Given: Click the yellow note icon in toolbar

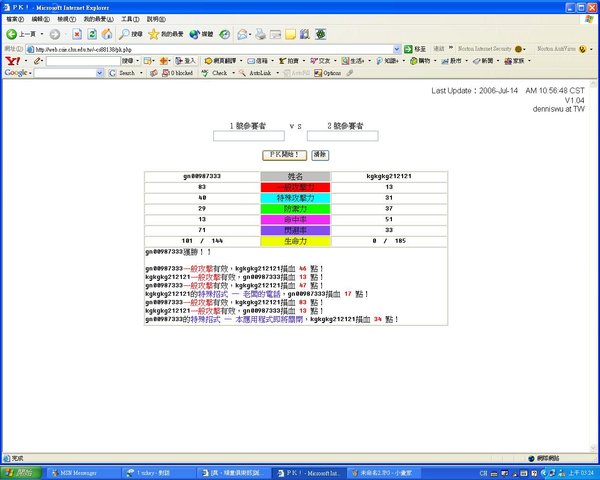Looking at the screenshot, I should tap(290, 34).
